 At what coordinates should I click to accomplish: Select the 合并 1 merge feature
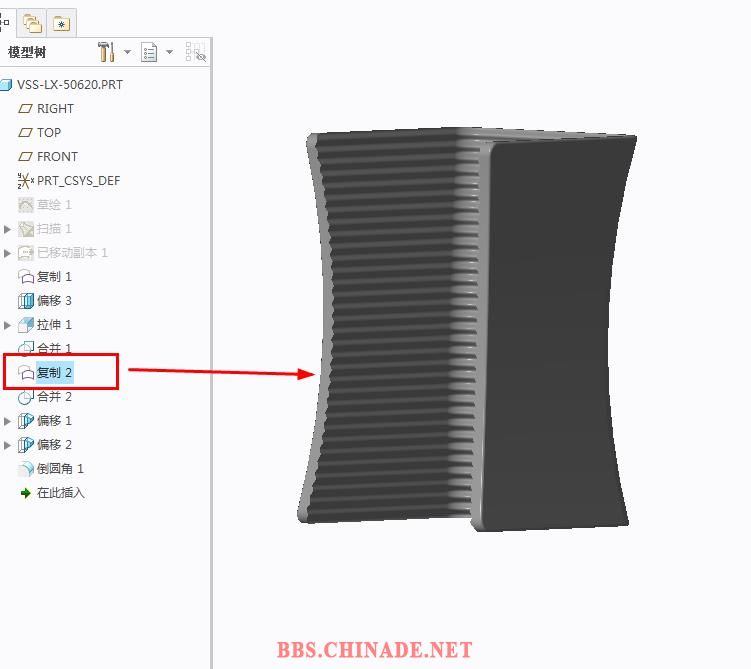tap(54, 348)
